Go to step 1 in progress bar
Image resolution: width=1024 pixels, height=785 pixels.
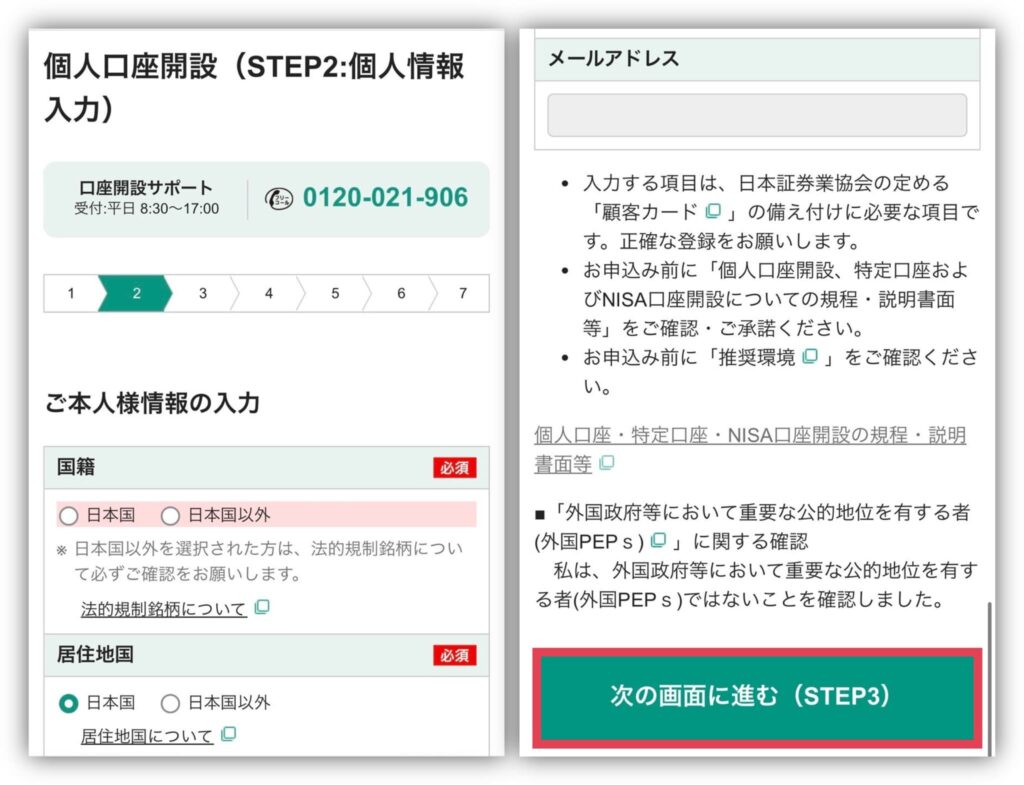point(71,294)
